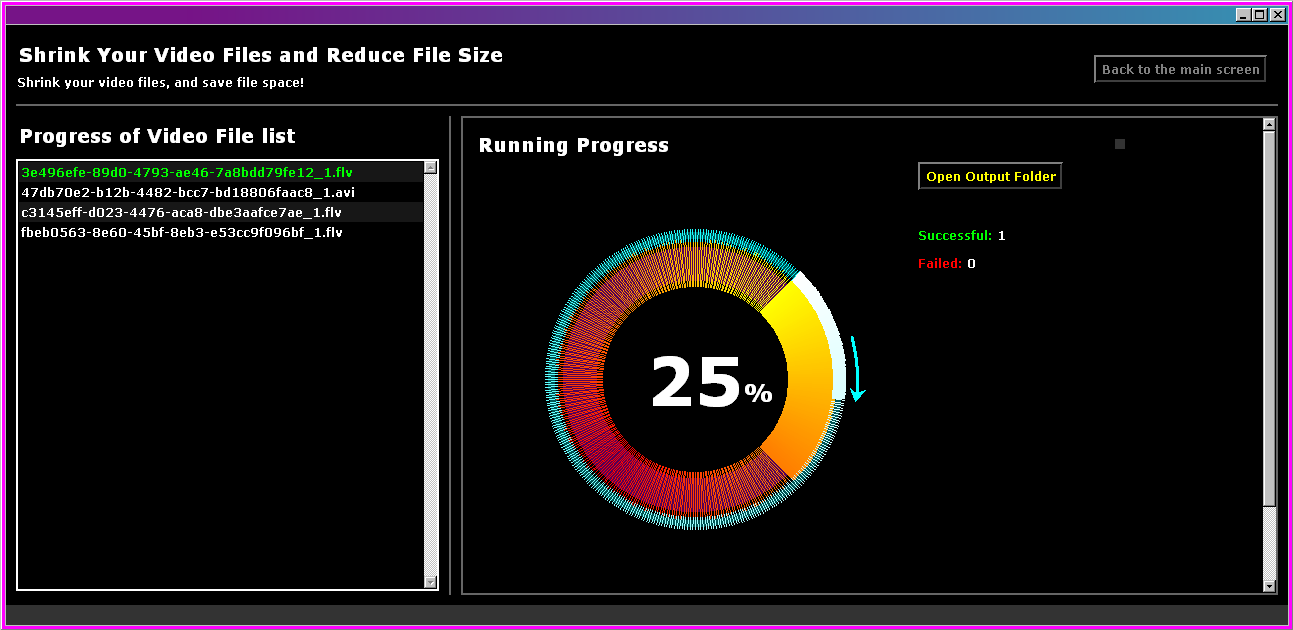
Task: Click the file list scroll up arrow
Action: click(431, 168)
